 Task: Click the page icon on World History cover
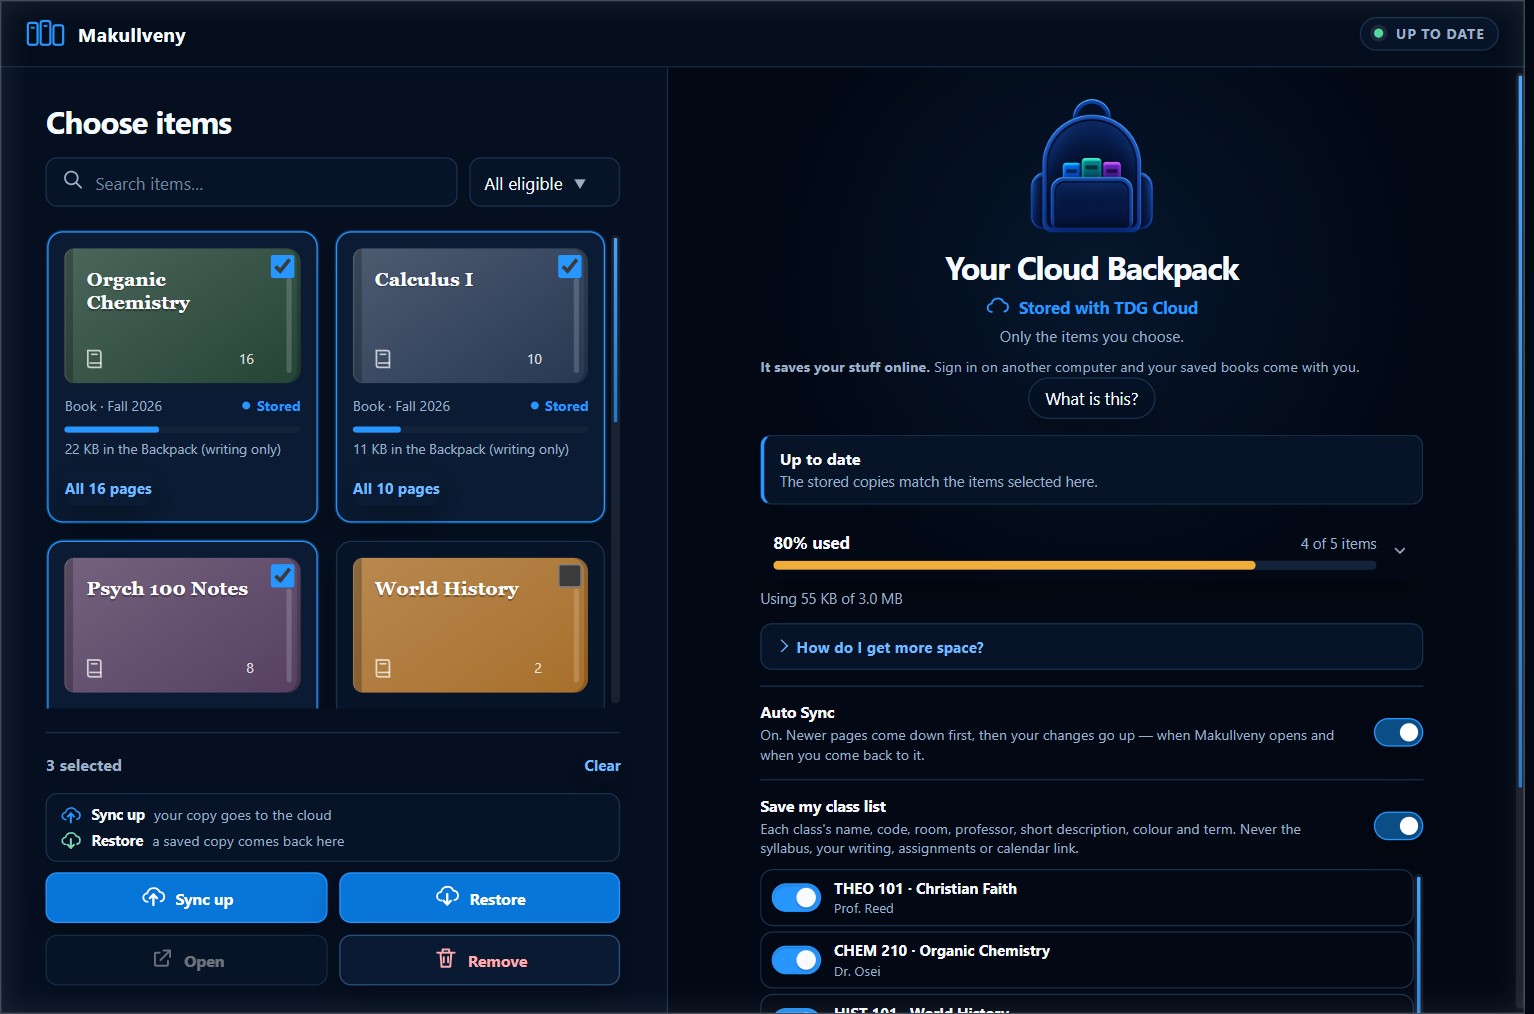[383, 668]
